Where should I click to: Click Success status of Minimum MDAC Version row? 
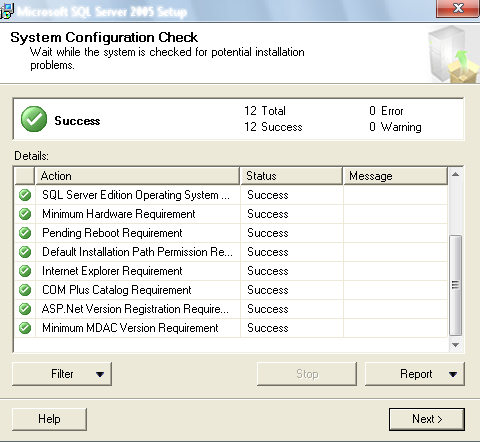point(268,328)
